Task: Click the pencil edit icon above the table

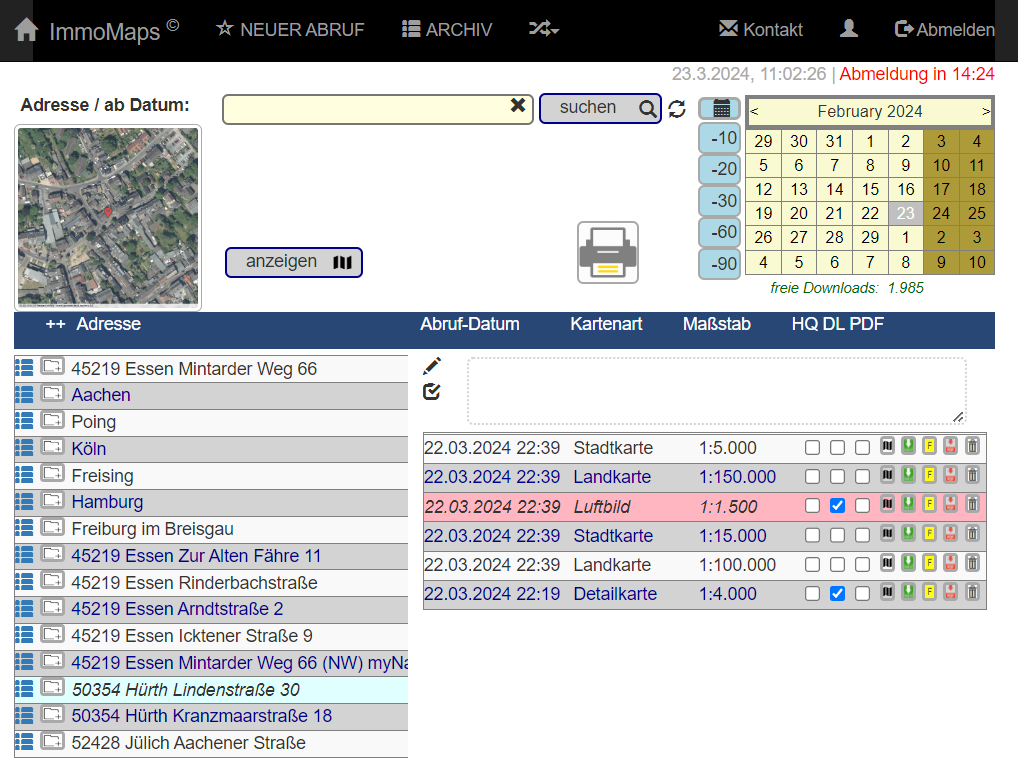Action: [x=432, y=366]
